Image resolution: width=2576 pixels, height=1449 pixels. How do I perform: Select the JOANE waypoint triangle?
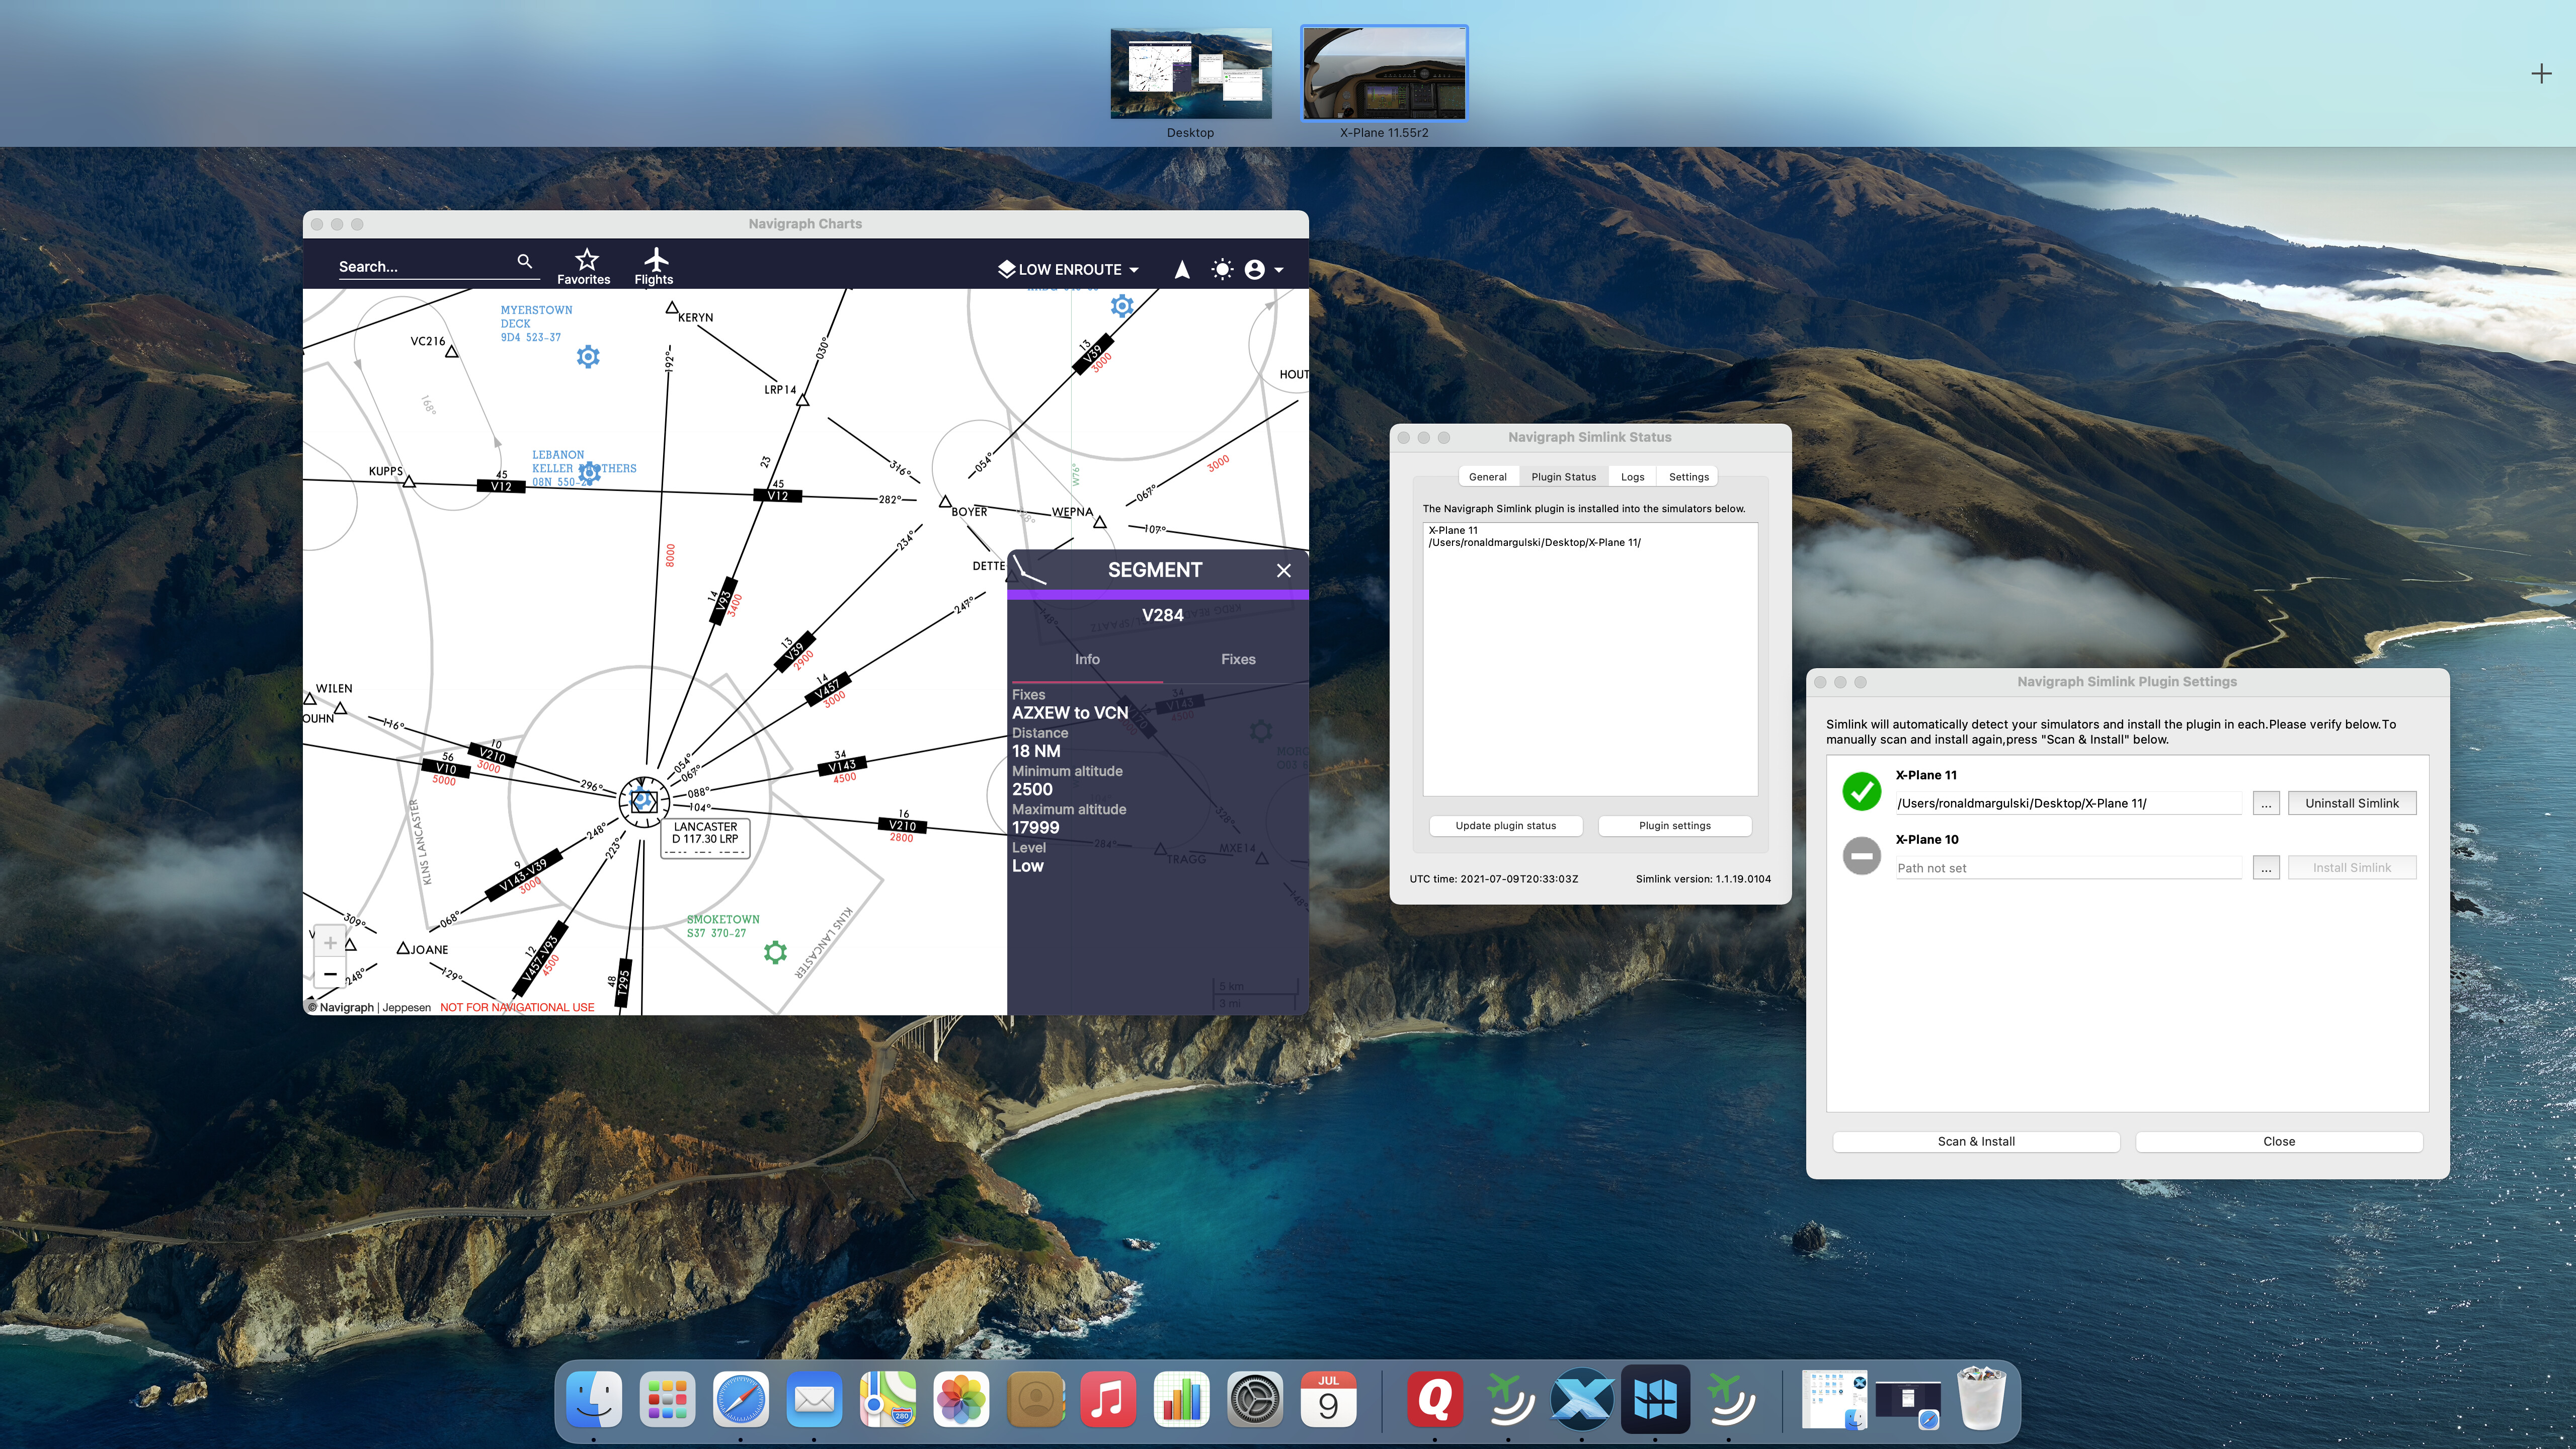[x=404, y=948]
